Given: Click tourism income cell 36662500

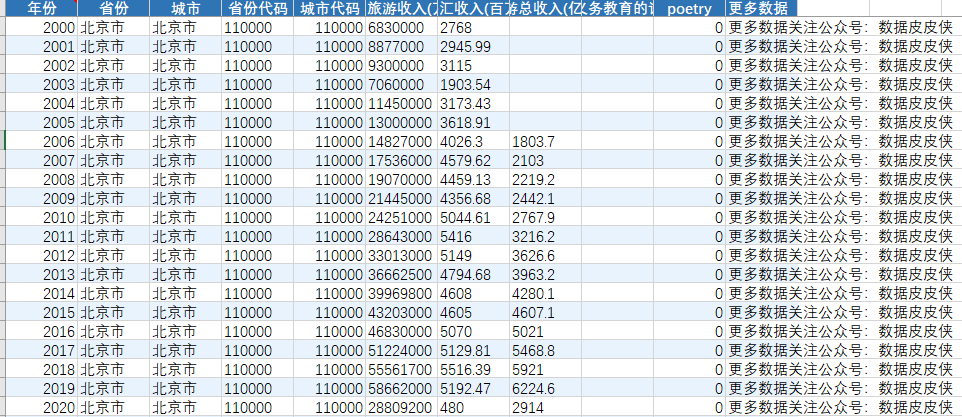Looking at the screenshot, I should (401, 275).
